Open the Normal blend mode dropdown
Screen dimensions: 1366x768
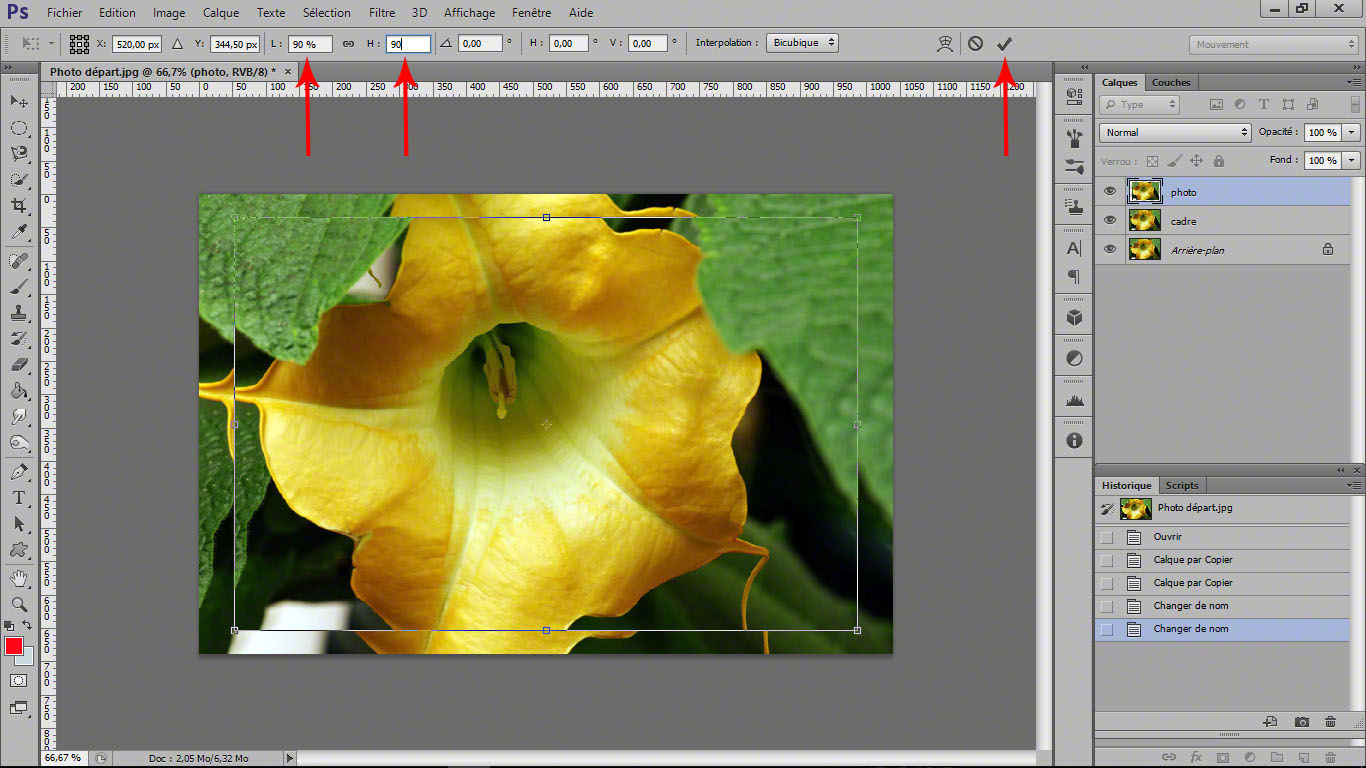(1175, 132)
